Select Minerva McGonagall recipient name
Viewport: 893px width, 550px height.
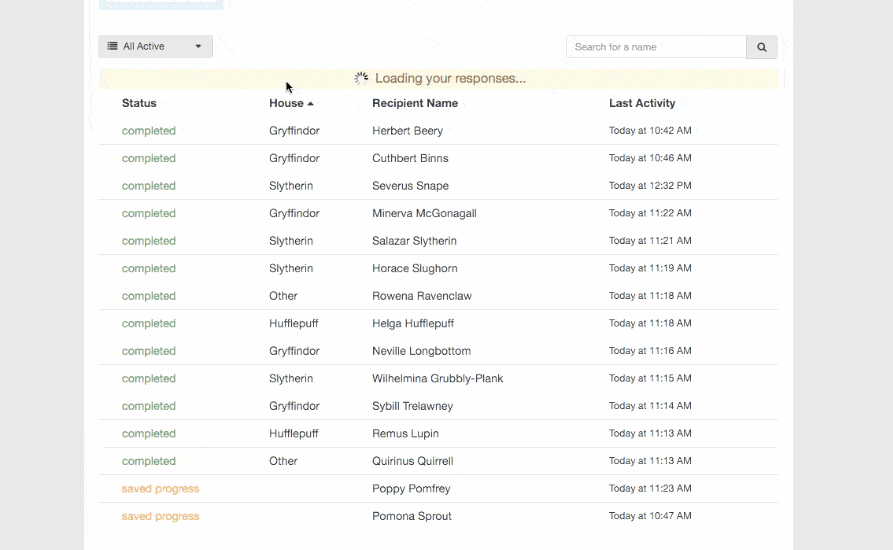point(424,213)
